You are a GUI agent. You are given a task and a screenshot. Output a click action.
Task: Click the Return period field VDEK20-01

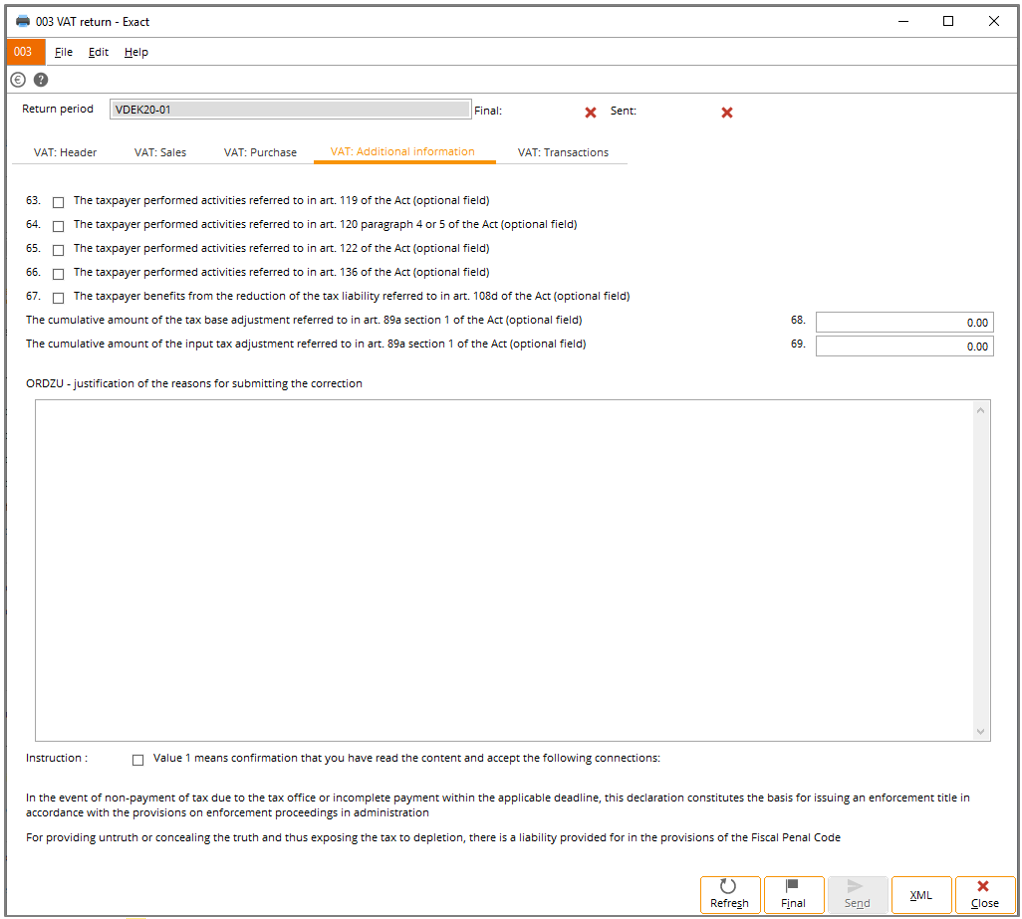click(290, 109)
